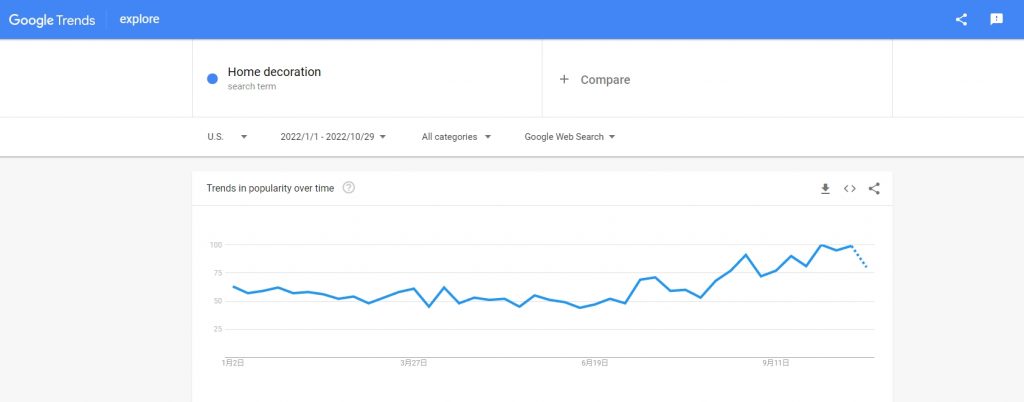Expand the Google Web Search dropdown
Viewport: 1024px width, 402px height.
tap(569, 137)
